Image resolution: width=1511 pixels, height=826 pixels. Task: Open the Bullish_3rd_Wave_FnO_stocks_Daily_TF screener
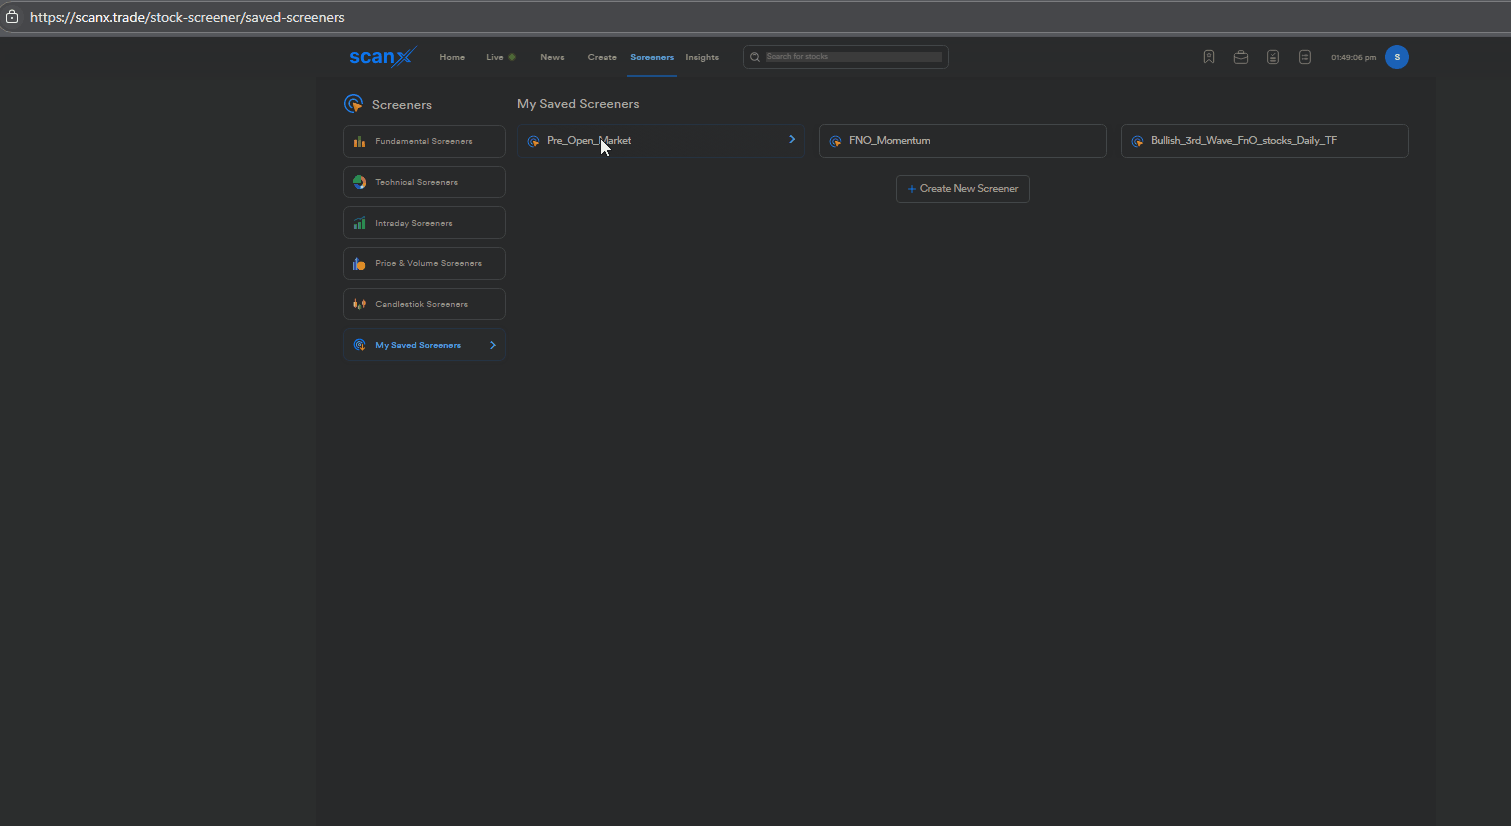(x=1265, y=141)
